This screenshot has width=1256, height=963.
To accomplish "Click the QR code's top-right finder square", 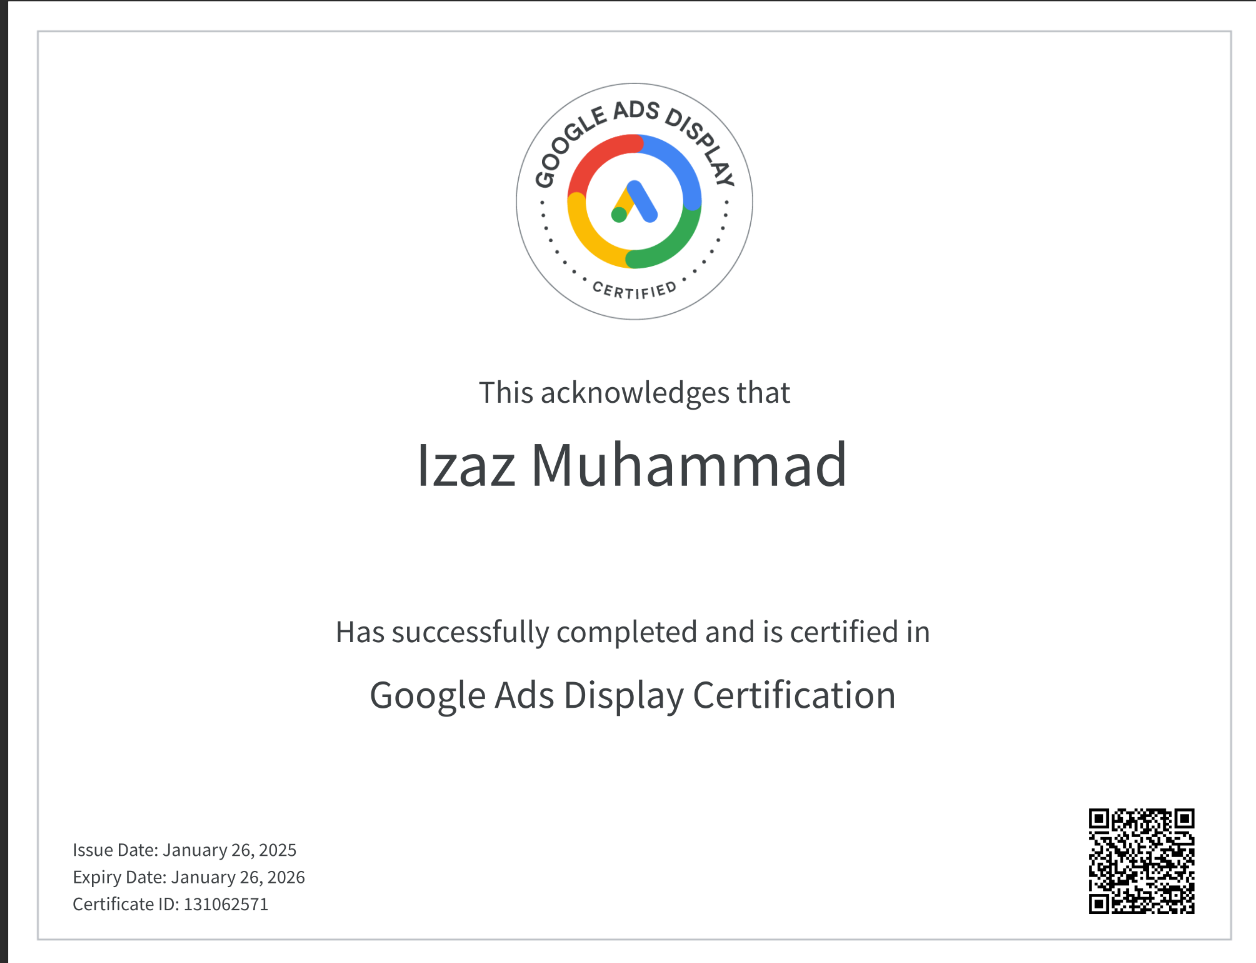I will coord(1184,819).
